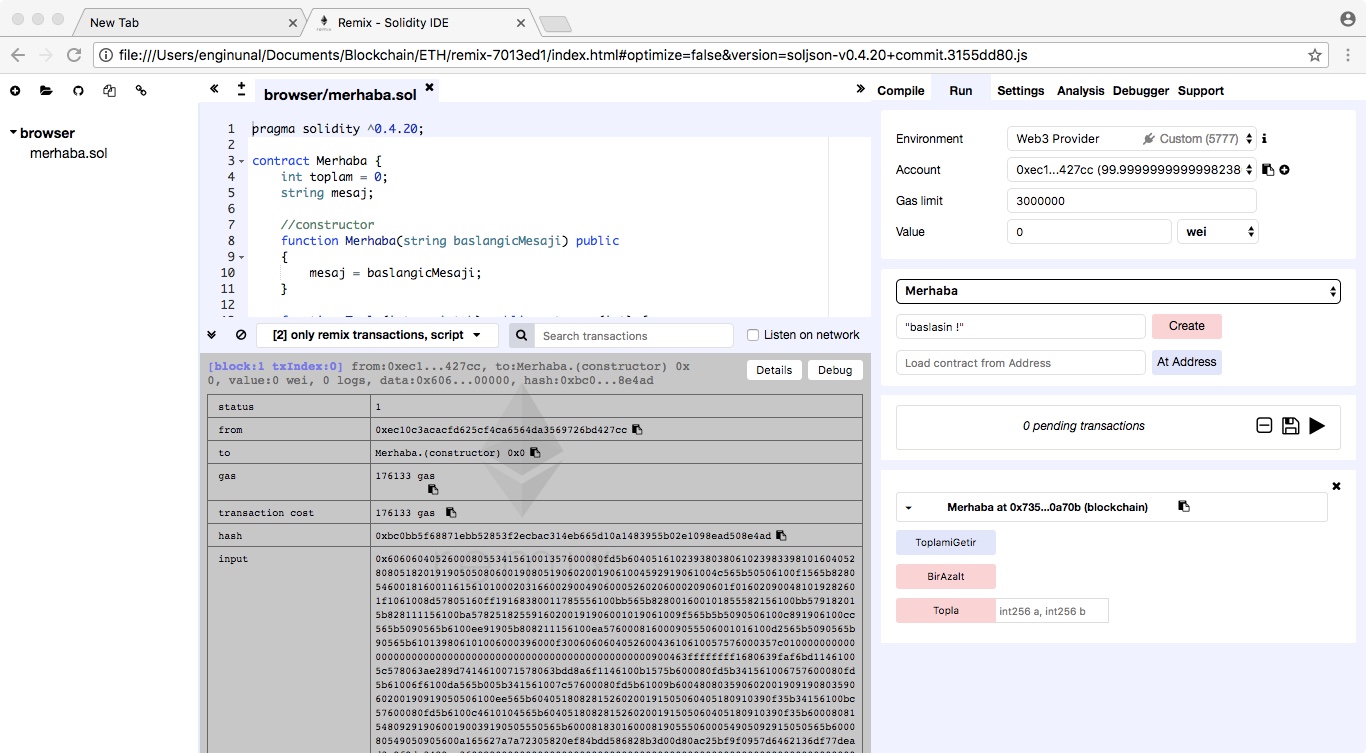This screenshot has width=1366, height=753.
Task: Copy the from address value
Action: click(637, 430)
